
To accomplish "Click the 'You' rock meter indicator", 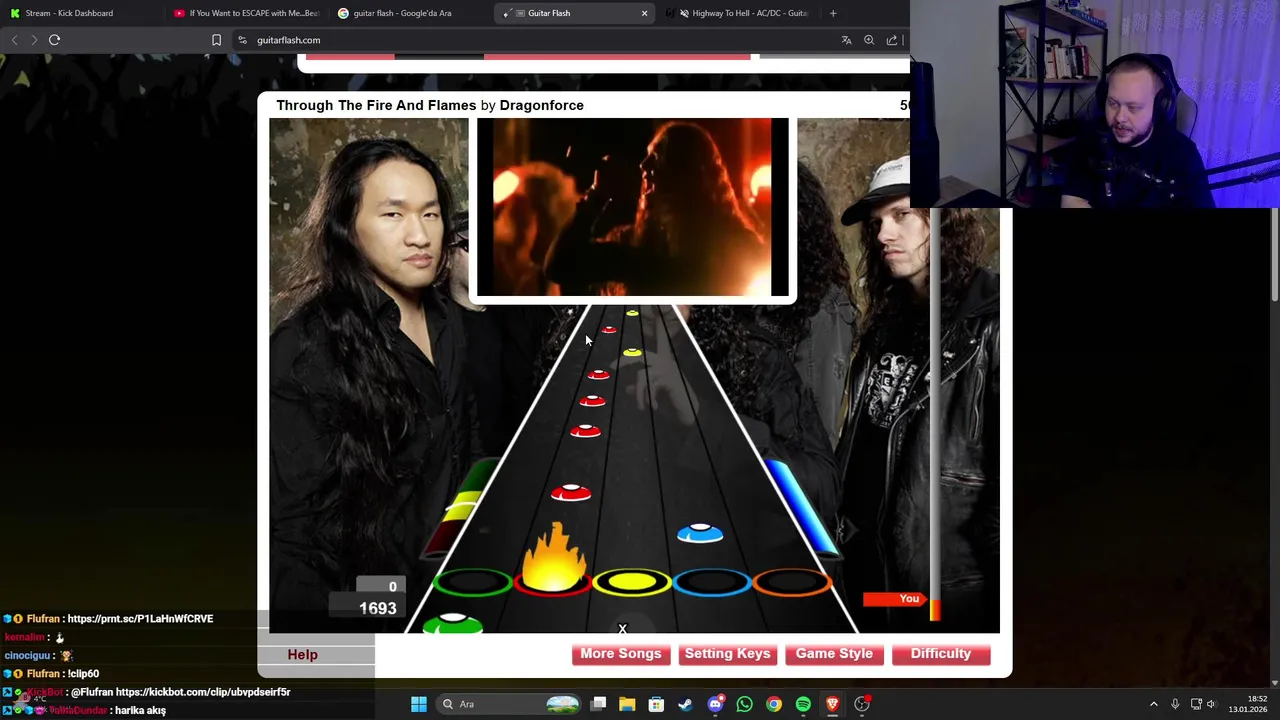I will (894, 599).
